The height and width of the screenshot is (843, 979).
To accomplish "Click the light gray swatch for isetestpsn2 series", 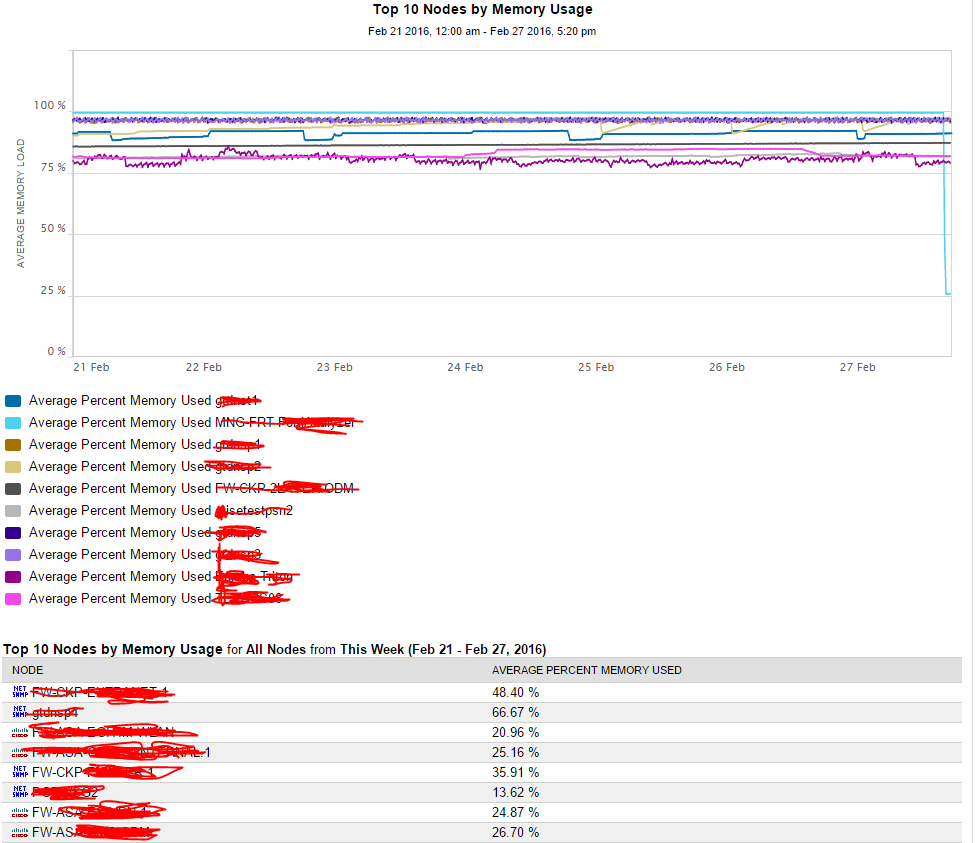I will point(13,511).
